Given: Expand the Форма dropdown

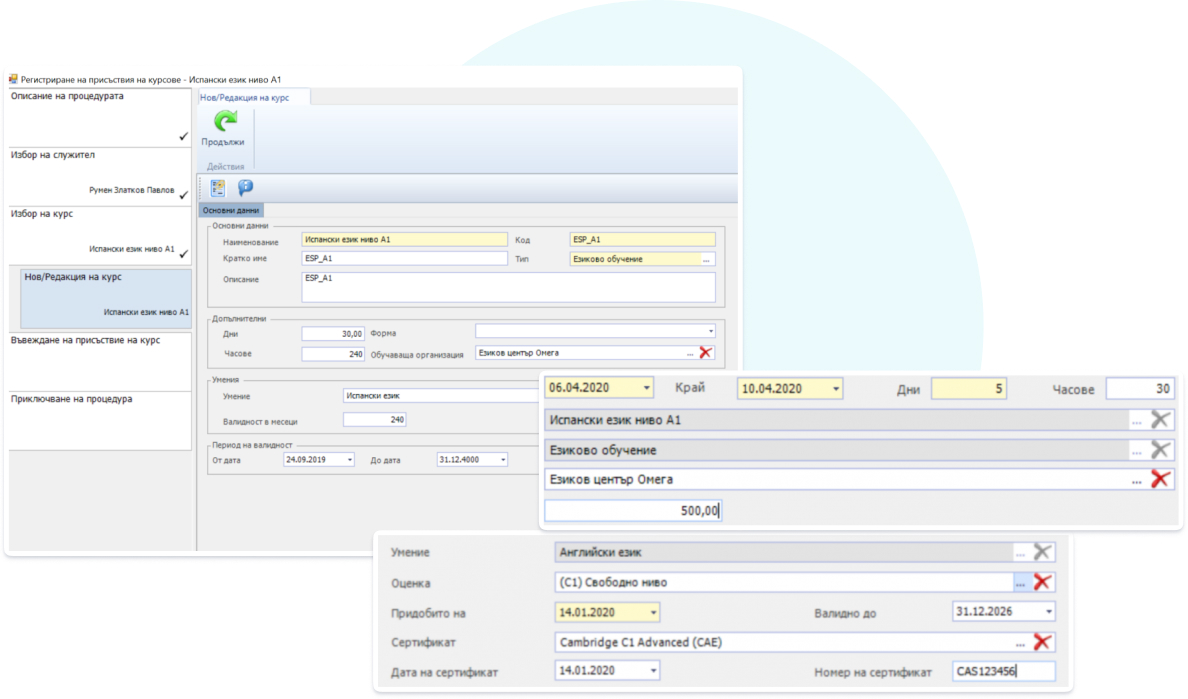Looking at the screenshot, I should click(710, 331).
